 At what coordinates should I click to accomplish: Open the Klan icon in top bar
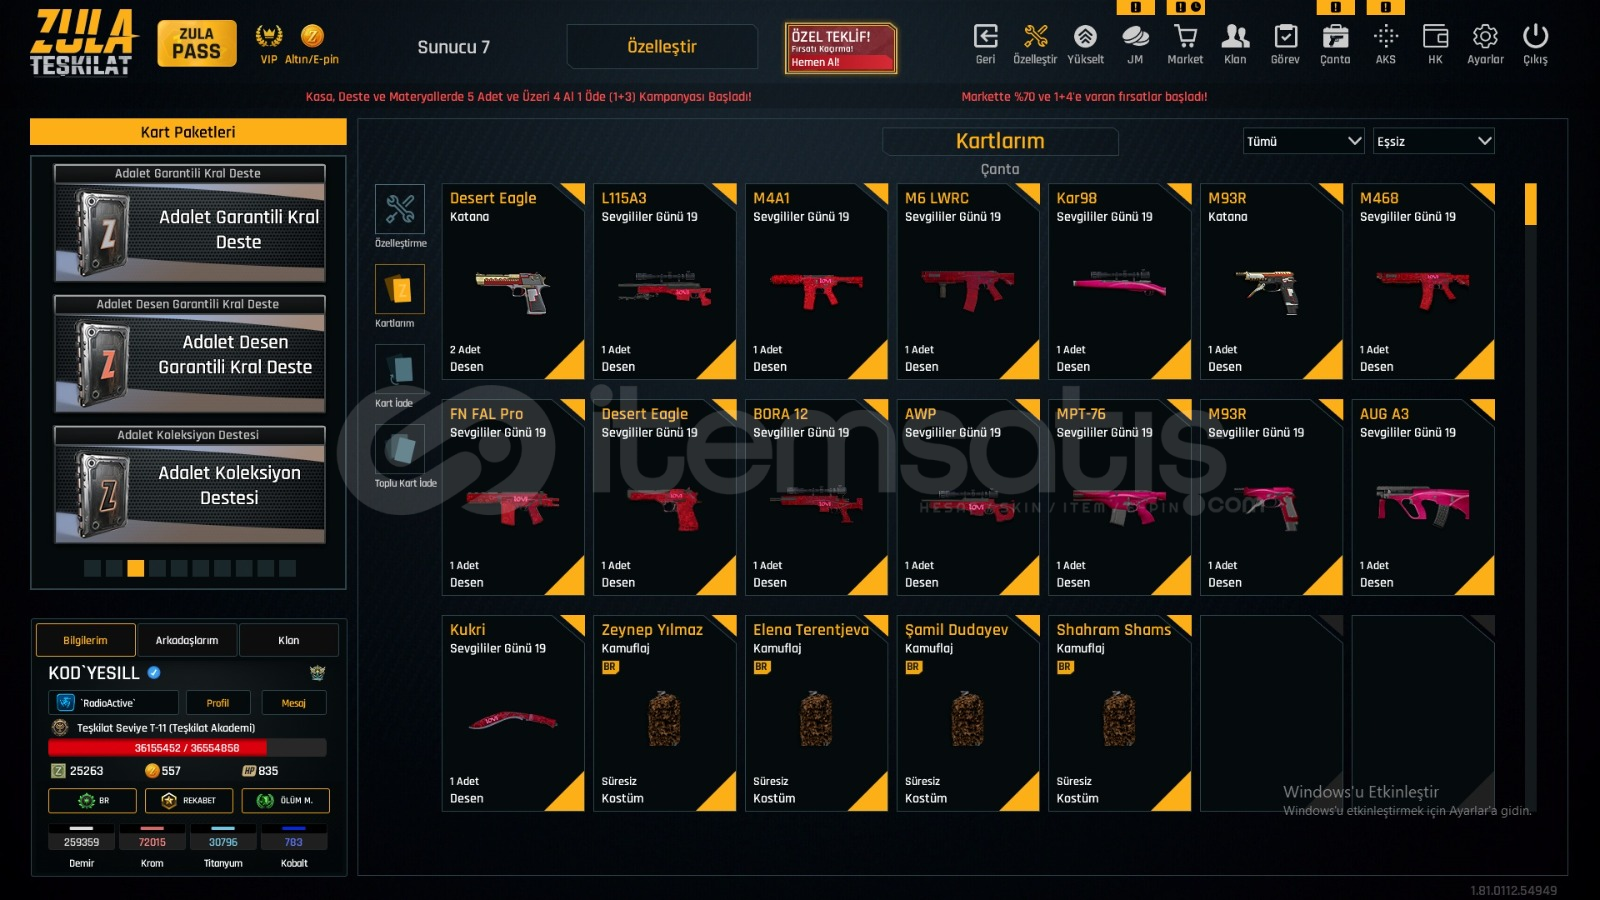click(x=1235, y=44)
